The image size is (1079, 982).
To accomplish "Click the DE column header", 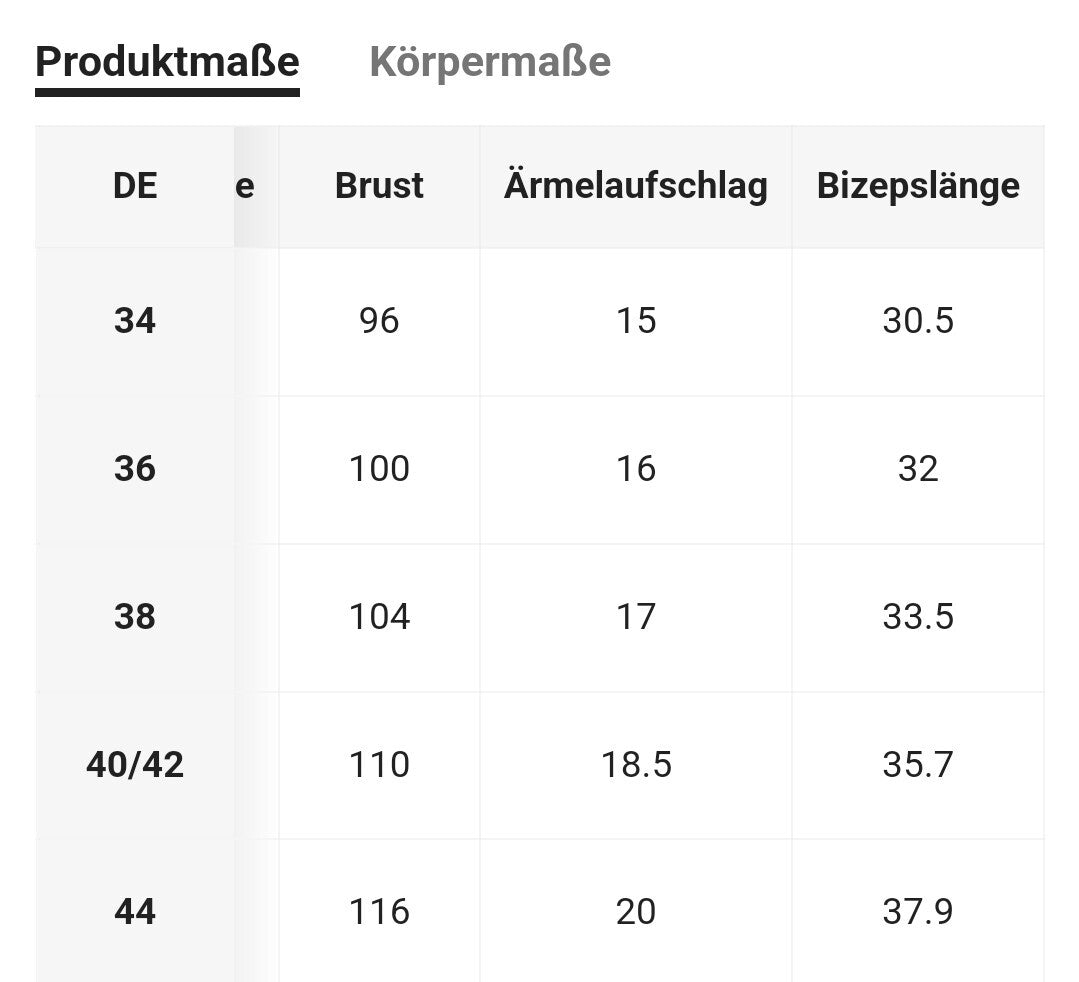I will 135,186.
